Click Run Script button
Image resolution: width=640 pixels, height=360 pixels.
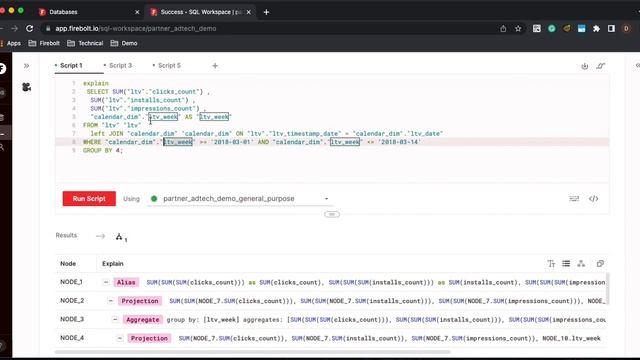(x=89, y=199)
